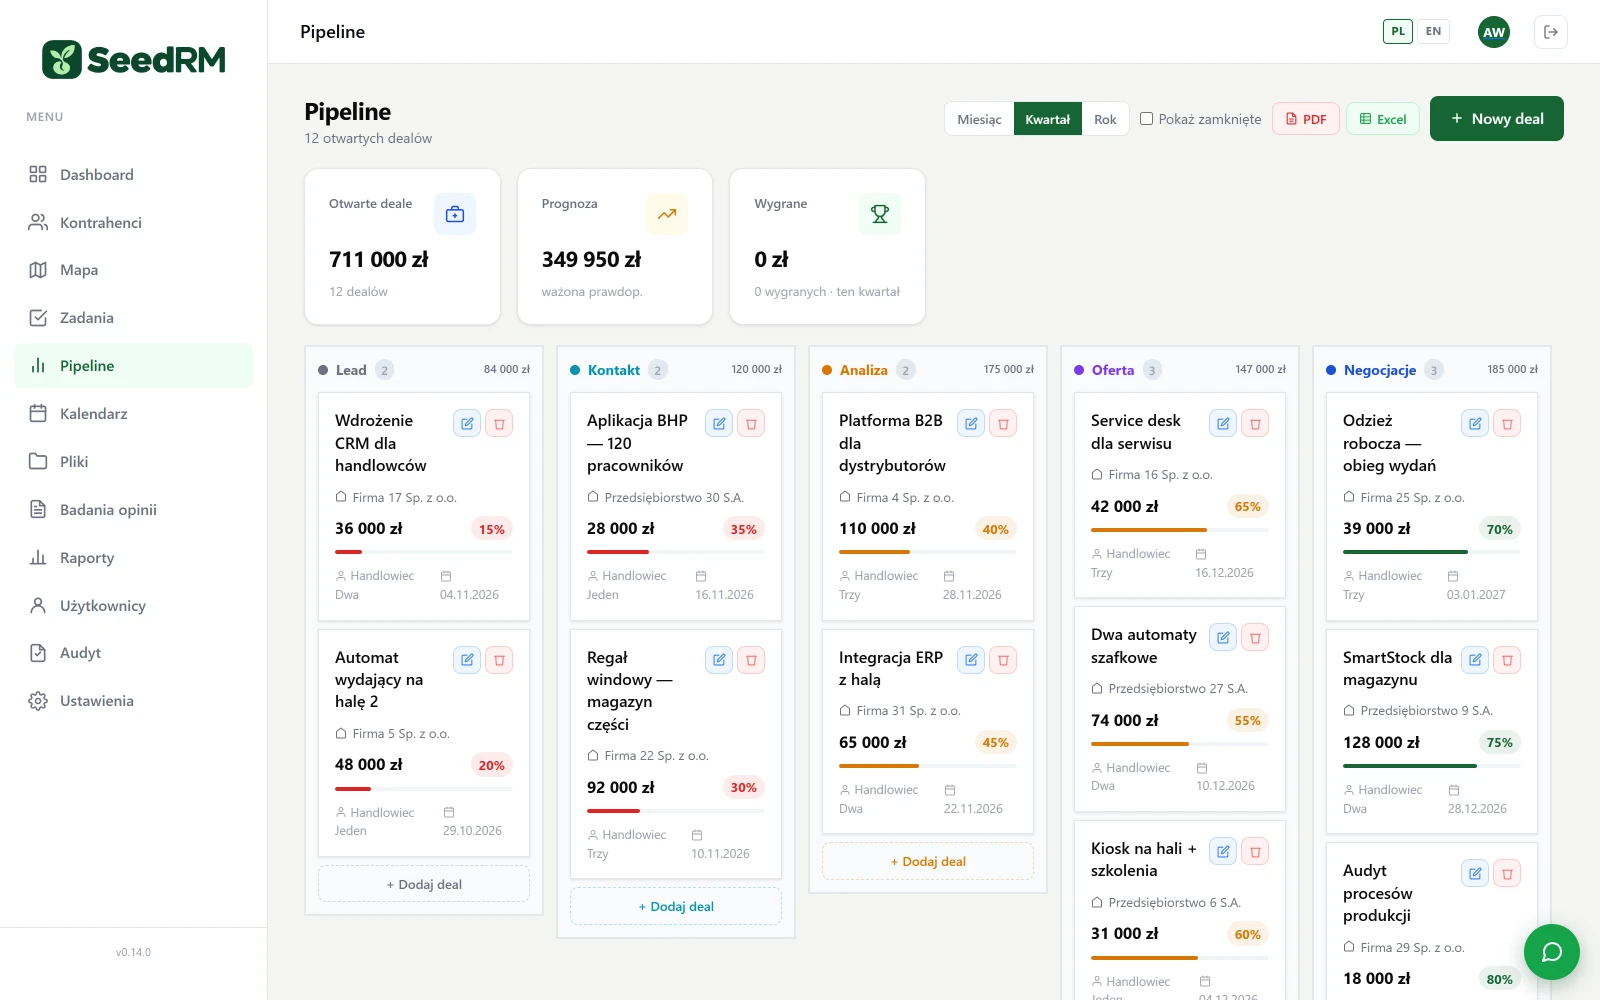
Task: Add a deal to the Kontakt column
Action: tap(676, 906)
